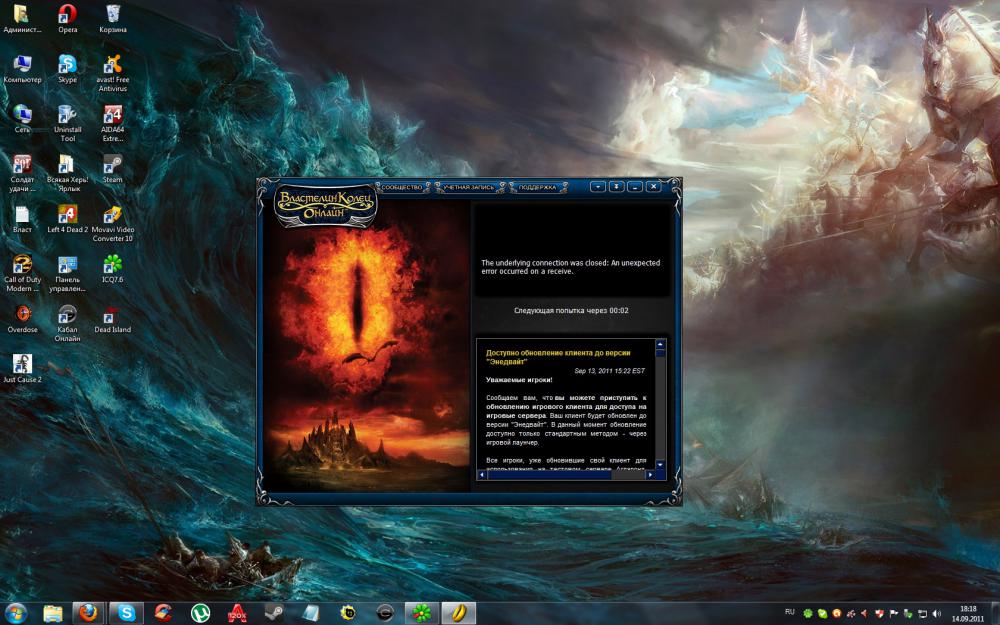Select the Власт text file icon
The image size is (1000, 625).
[22, 219]
